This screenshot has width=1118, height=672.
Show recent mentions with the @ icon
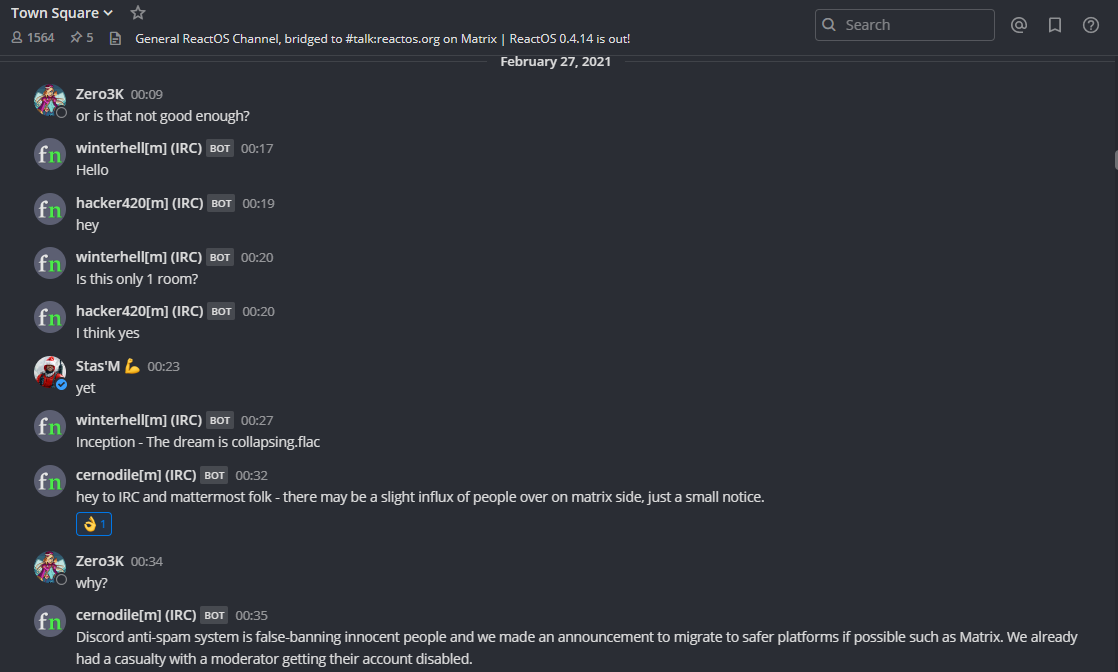click(1019, 25)
